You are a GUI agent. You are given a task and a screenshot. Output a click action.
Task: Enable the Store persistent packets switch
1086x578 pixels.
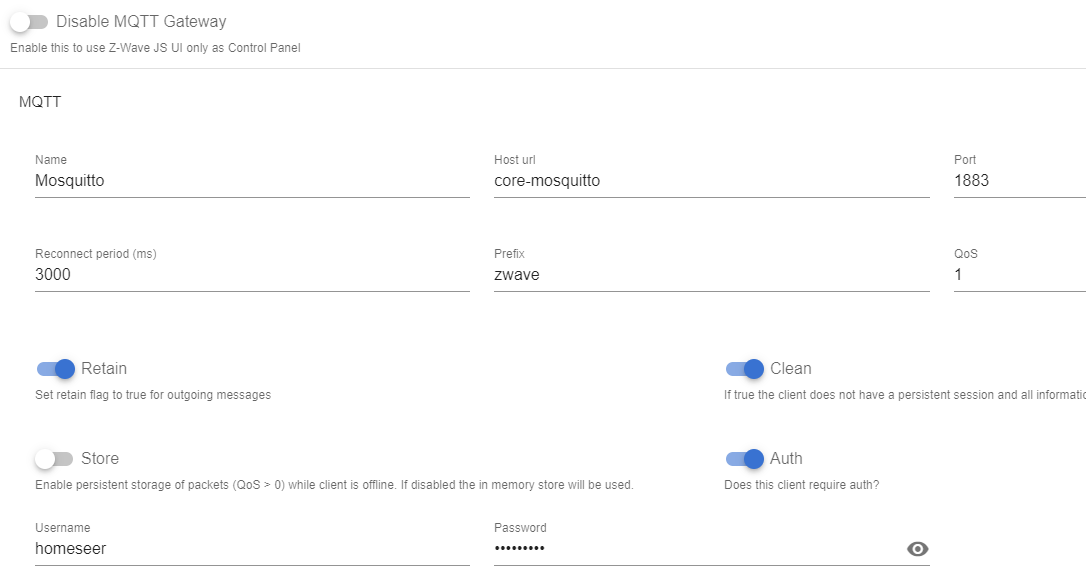point(54,459)
